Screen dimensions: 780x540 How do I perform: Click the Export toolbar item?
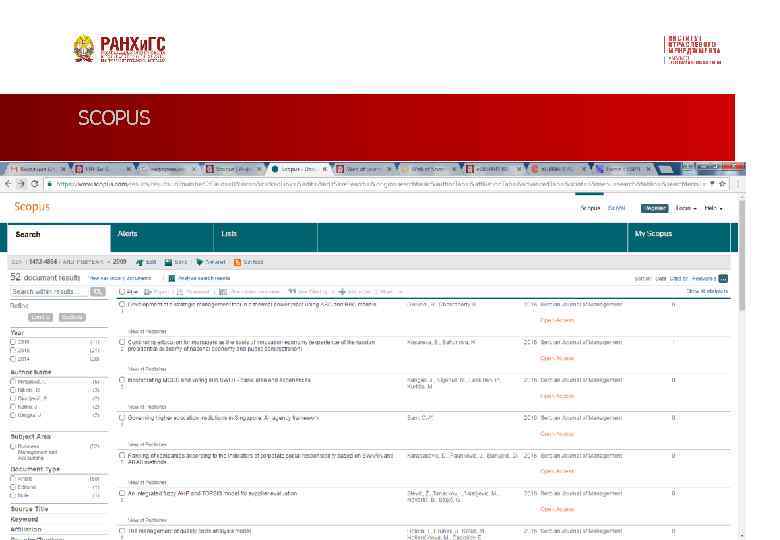pos(156,292)
